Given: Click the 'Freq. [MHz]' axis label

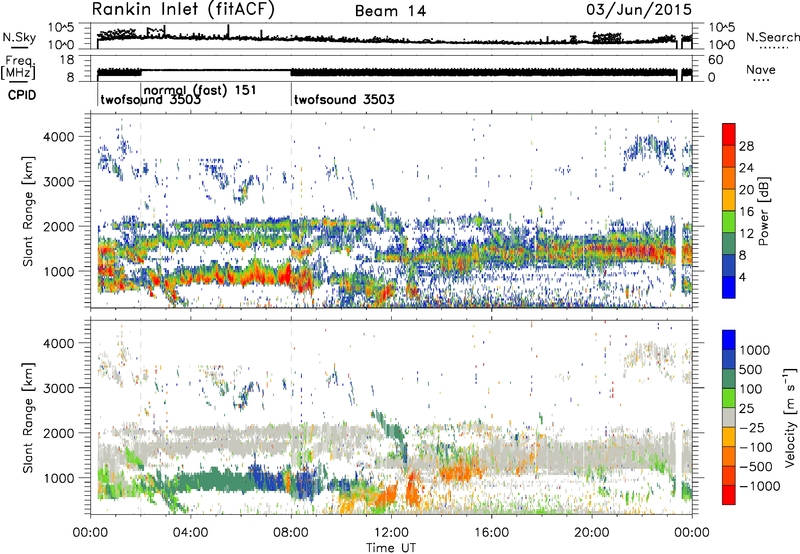Looking at the screenshot, I should tap(19, 67).
